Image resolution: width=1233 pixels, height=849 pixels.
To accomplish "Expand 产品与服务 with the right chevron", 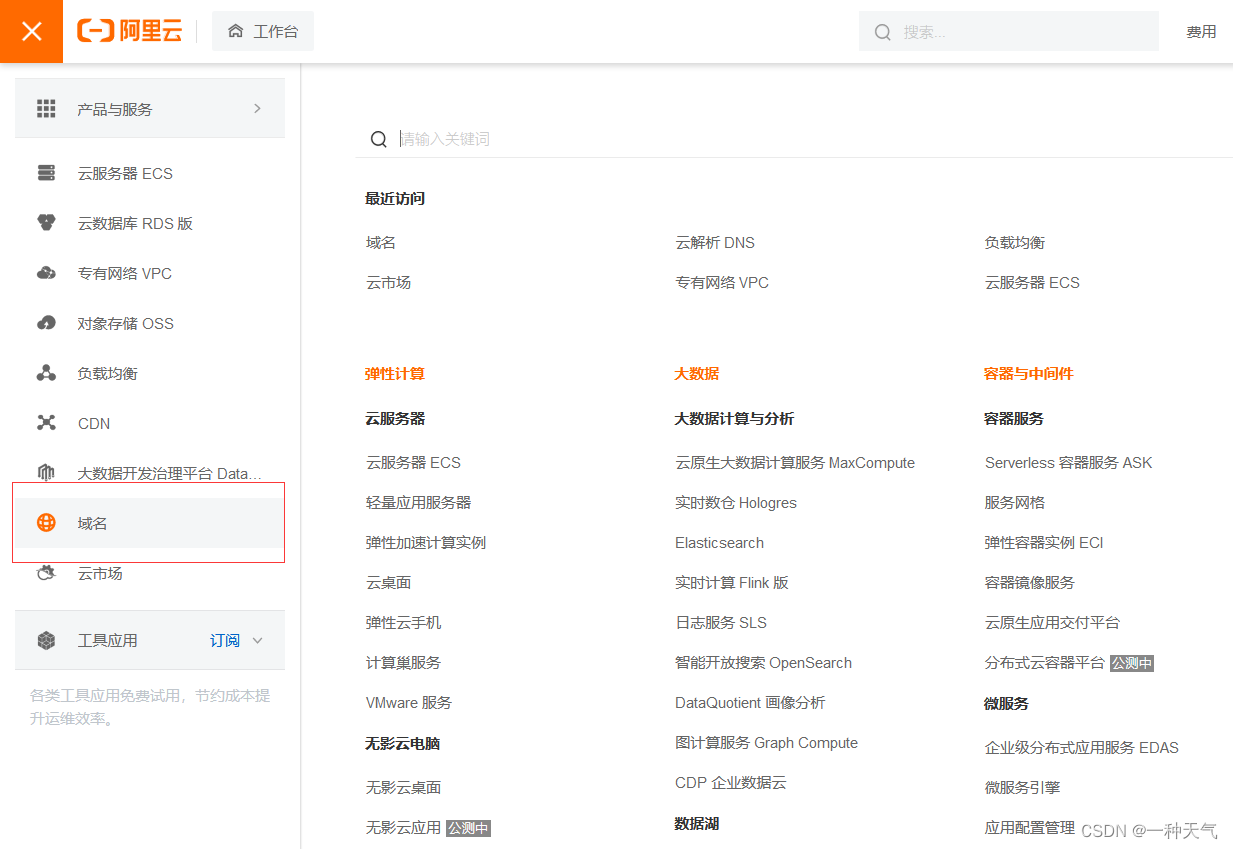I will (x=257, y=108).
